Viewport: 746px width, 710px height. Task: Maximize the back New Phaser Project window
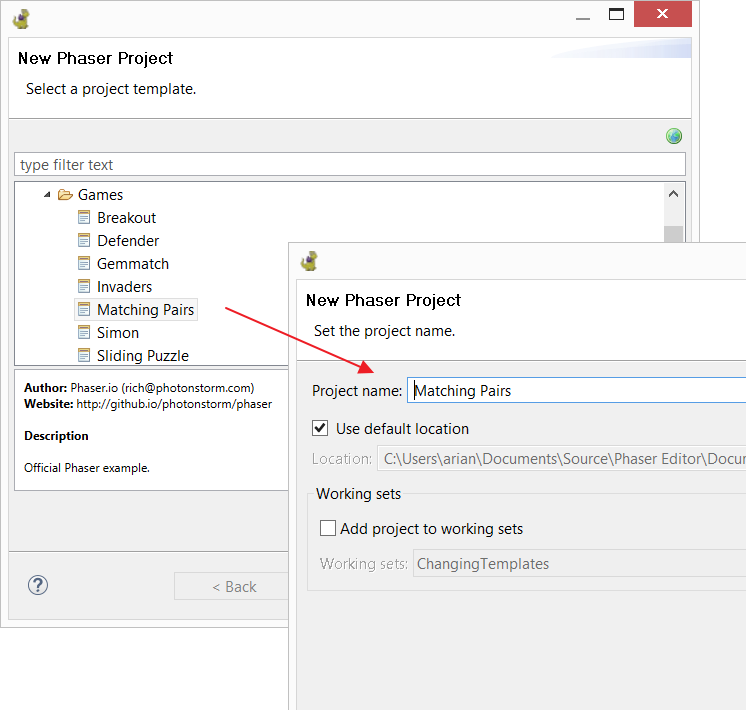click(617, 15)
